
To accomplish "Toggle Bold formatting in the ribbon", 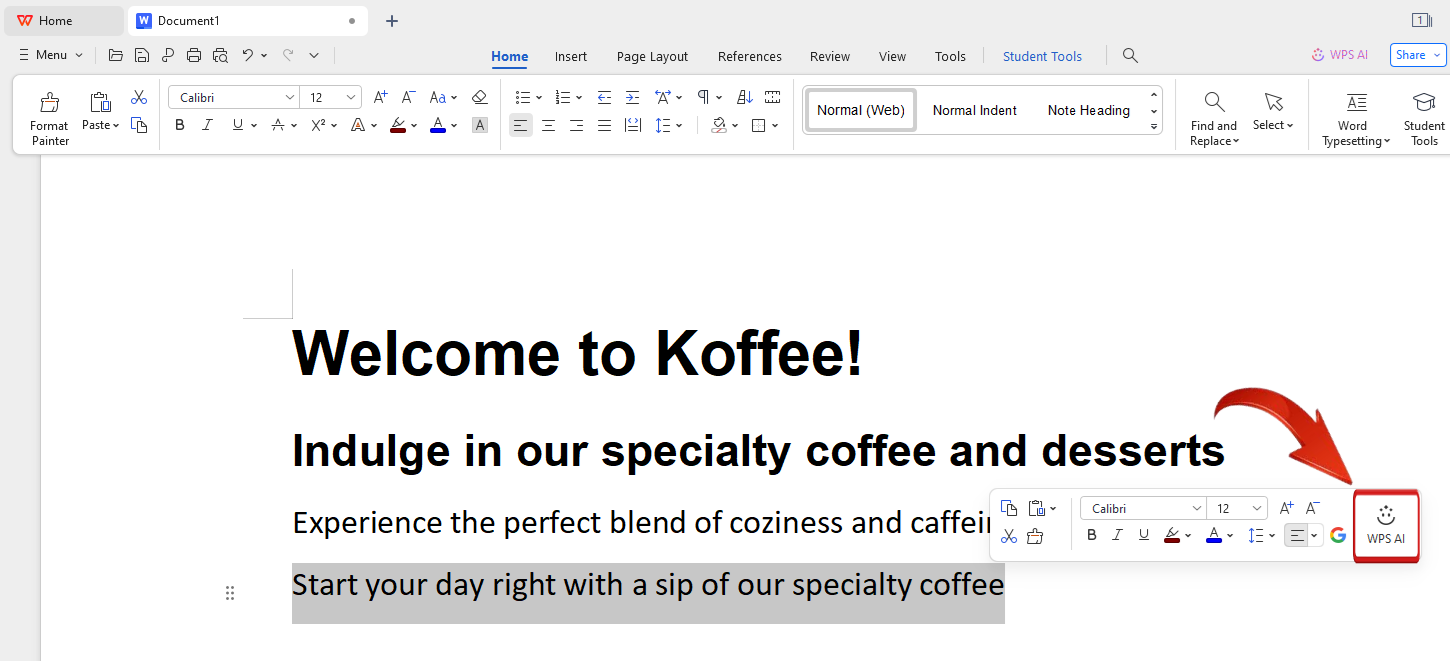I will tap(180, 125).
